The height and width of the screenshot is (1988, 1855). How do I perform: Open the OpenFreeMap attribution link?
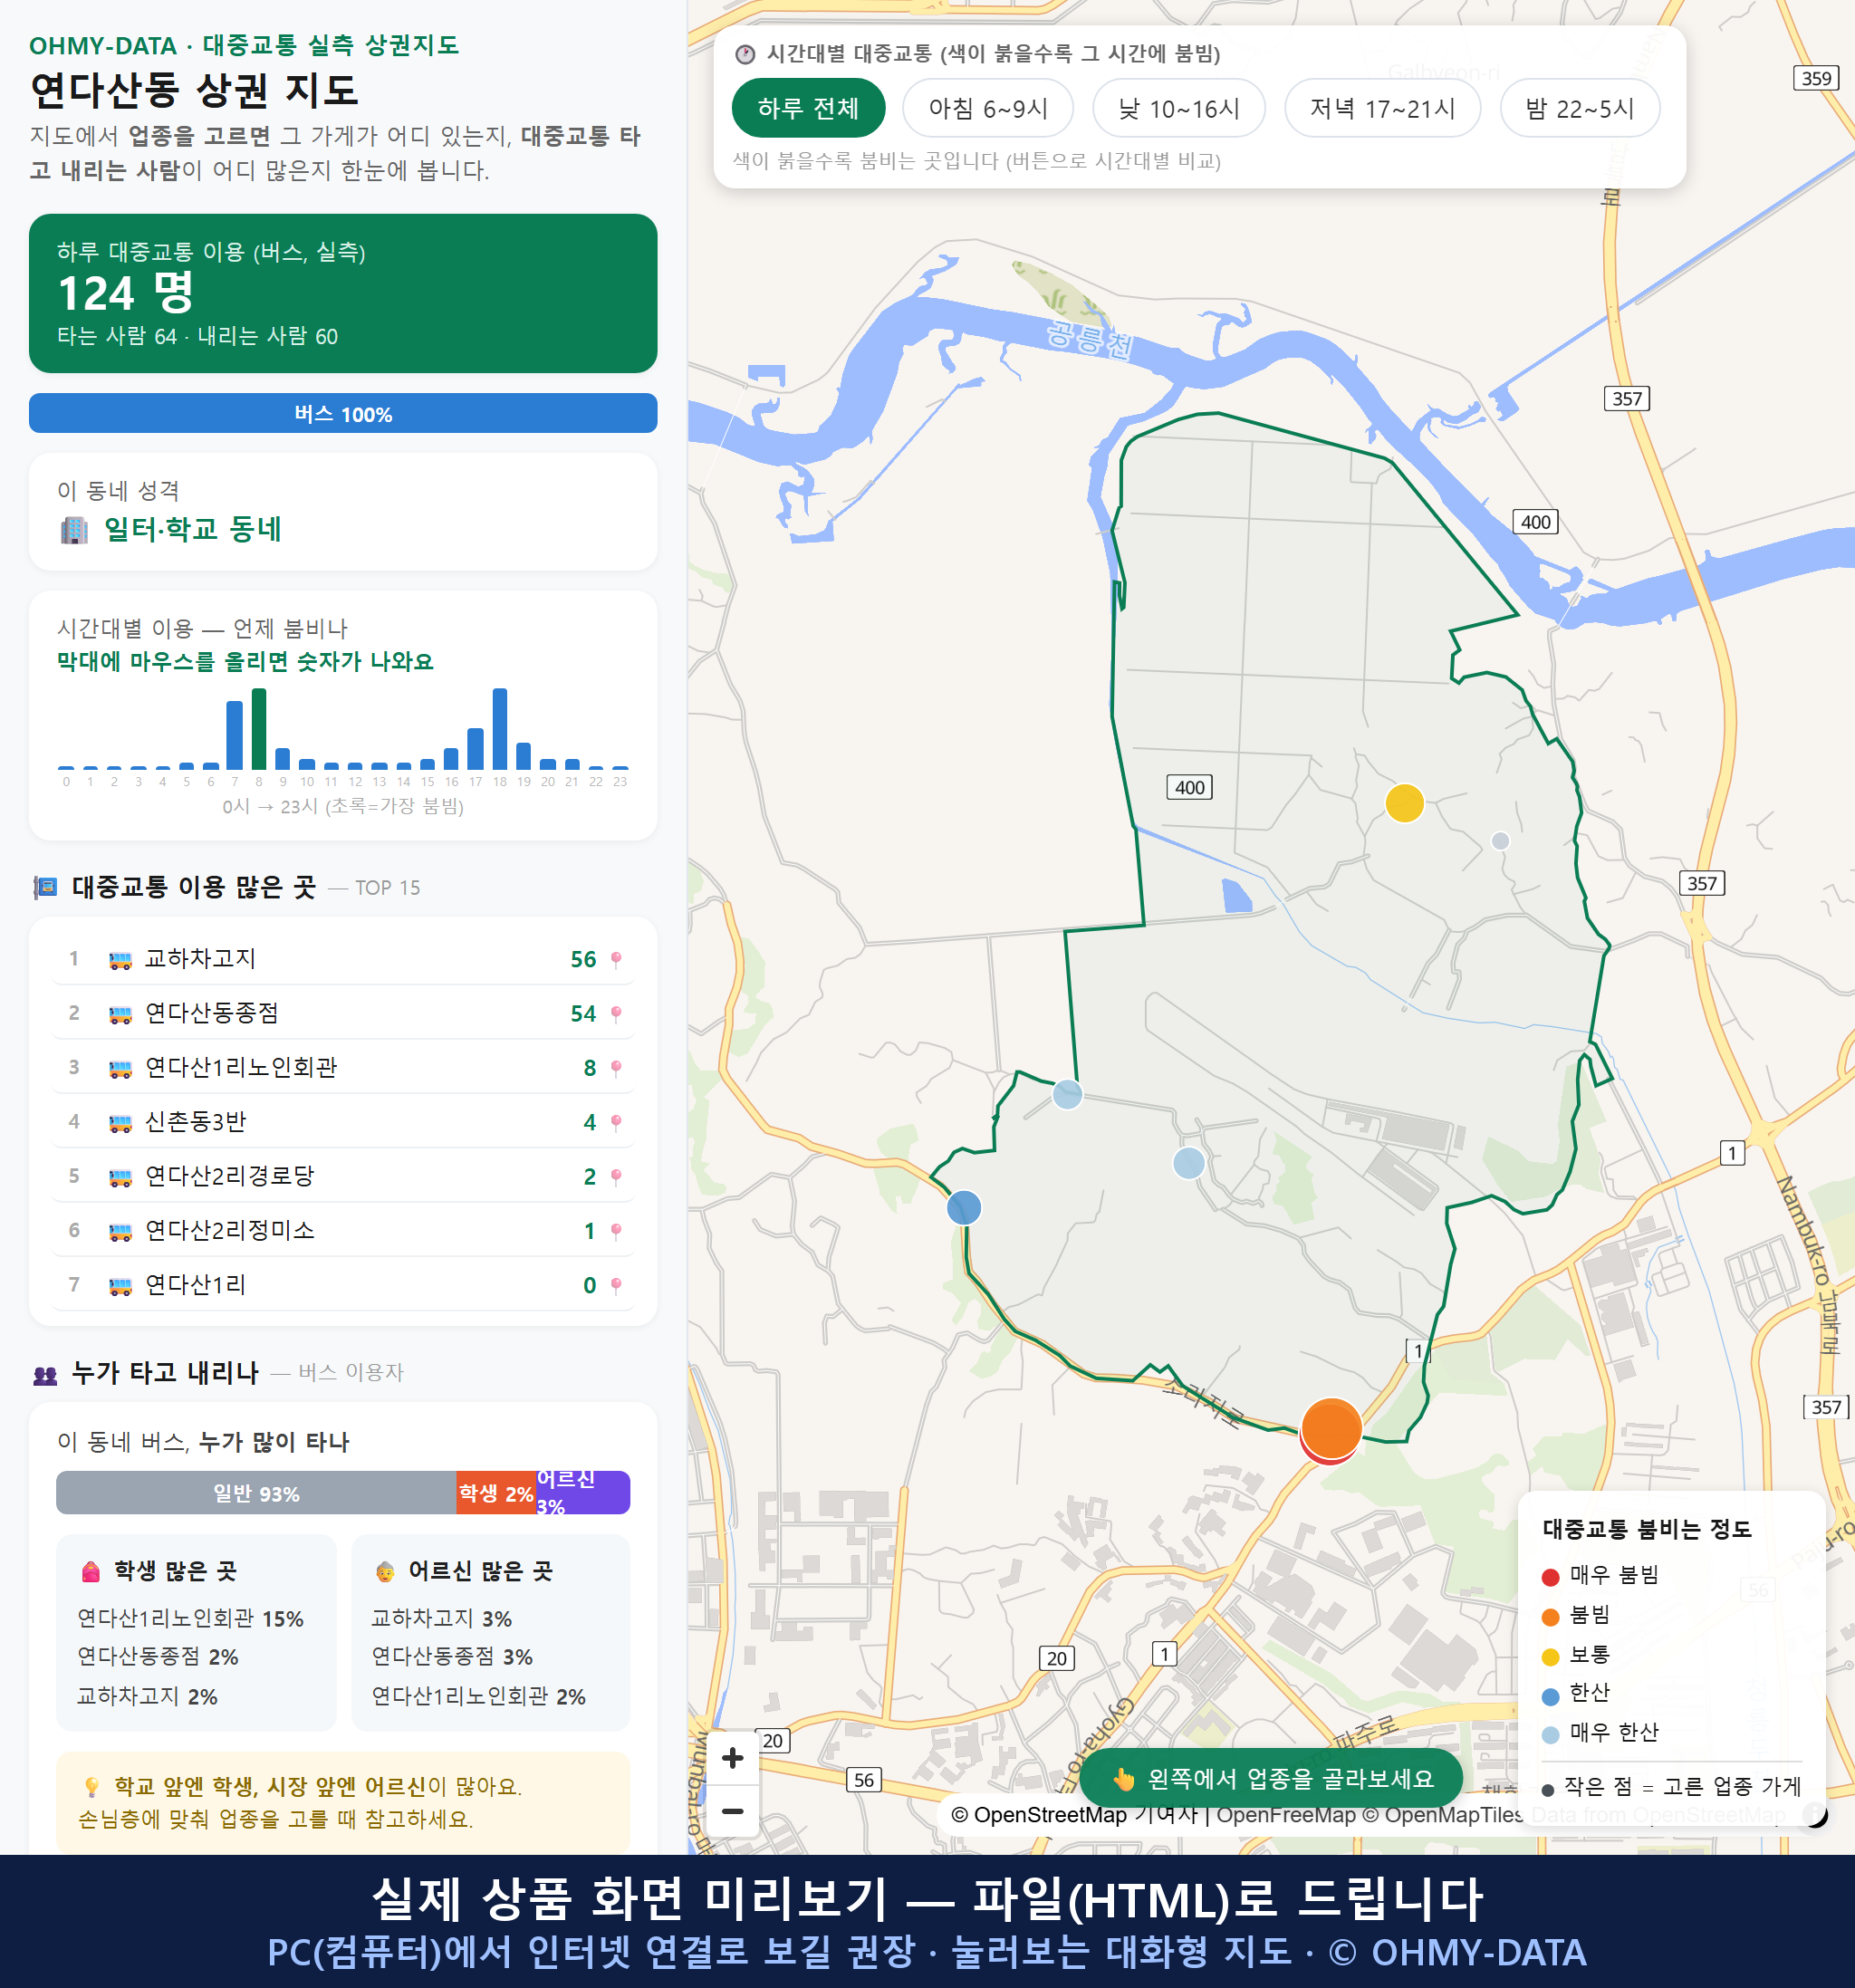point(1286,1815)
